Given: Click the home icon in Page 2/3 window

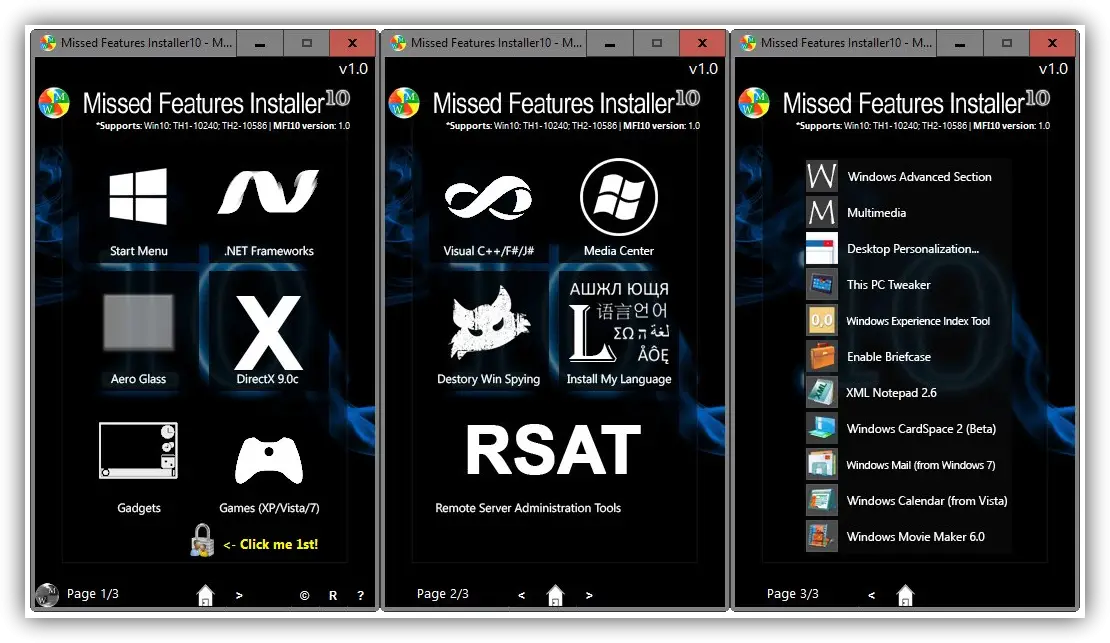Looking at the screenshot, I should (556, 595).
